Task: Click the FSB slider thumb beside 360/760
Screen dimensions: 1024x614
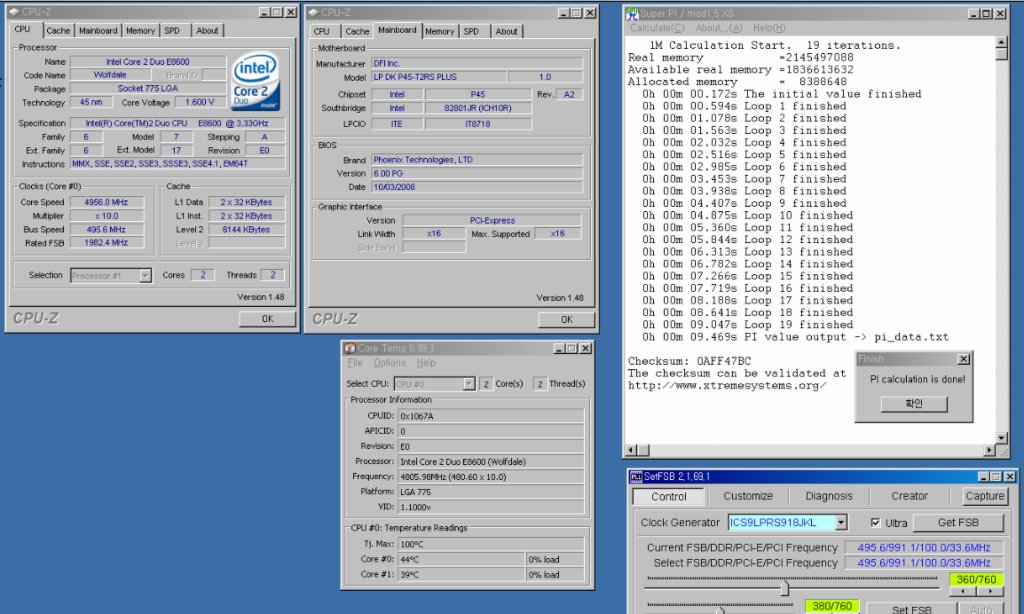Action: (784, 588)
